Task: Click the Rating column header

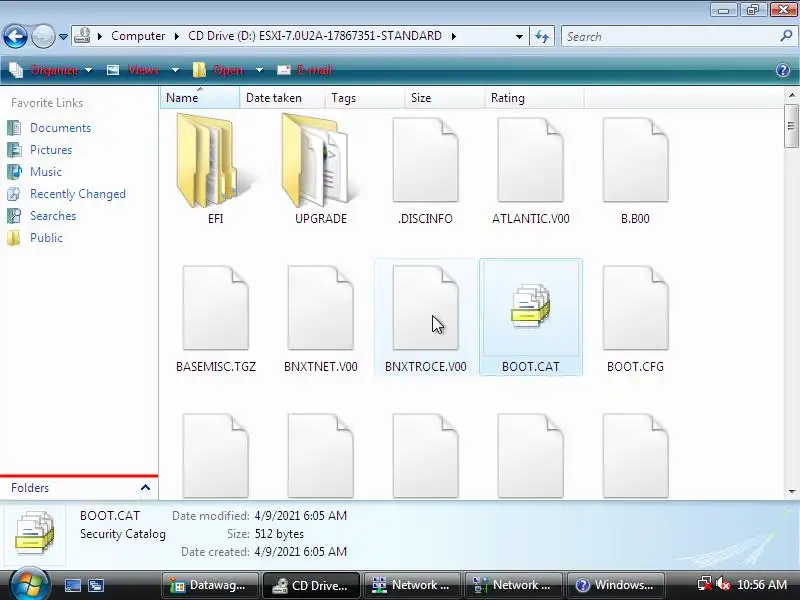Action: (534, 97)
